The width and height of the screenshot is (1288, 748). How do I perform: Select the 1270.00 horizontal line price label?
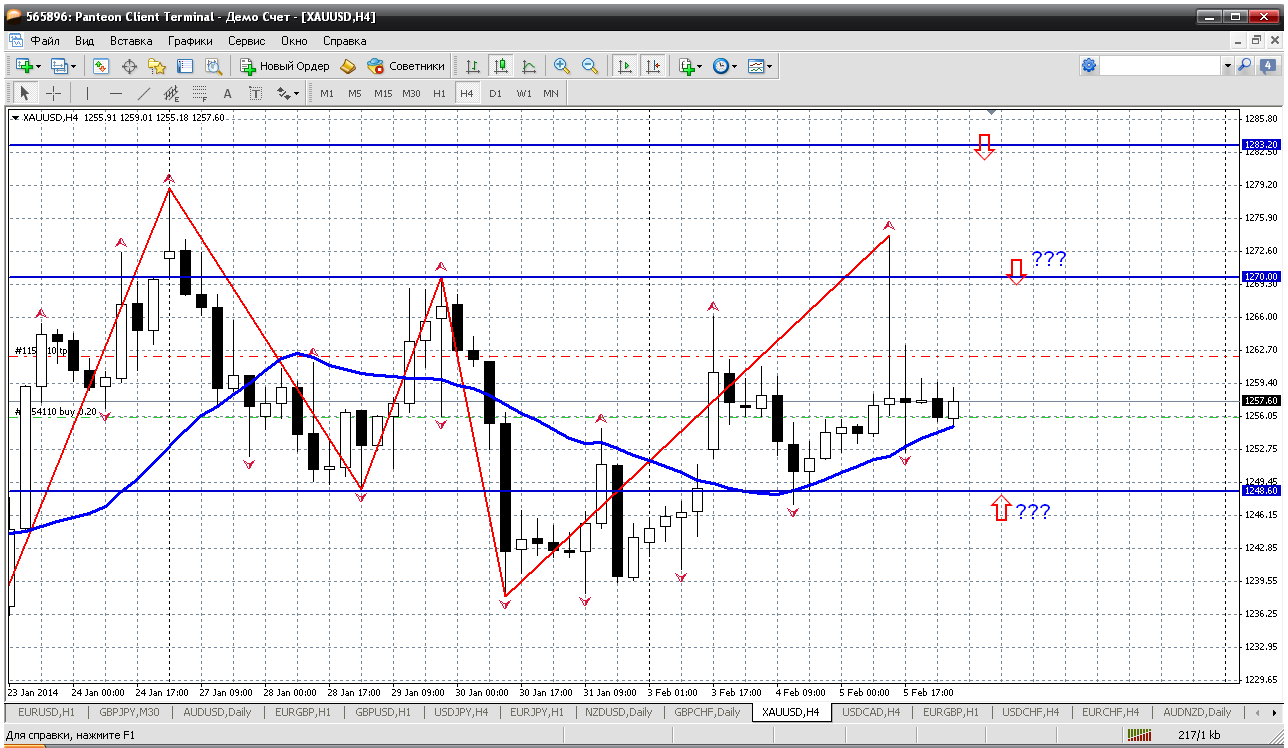pyautogui.click(x=1261, y=276)
